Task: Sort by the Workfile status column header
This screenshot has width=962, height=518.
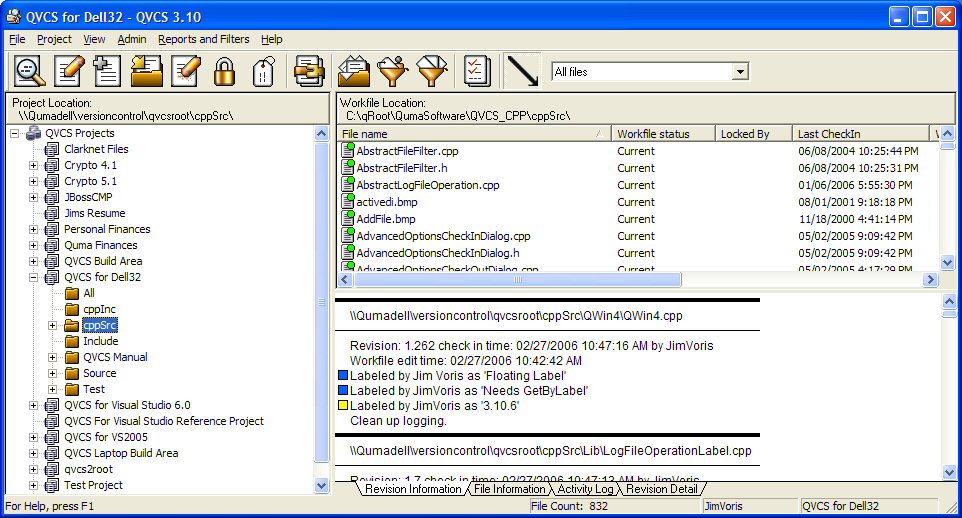Action: coord(663,134)
